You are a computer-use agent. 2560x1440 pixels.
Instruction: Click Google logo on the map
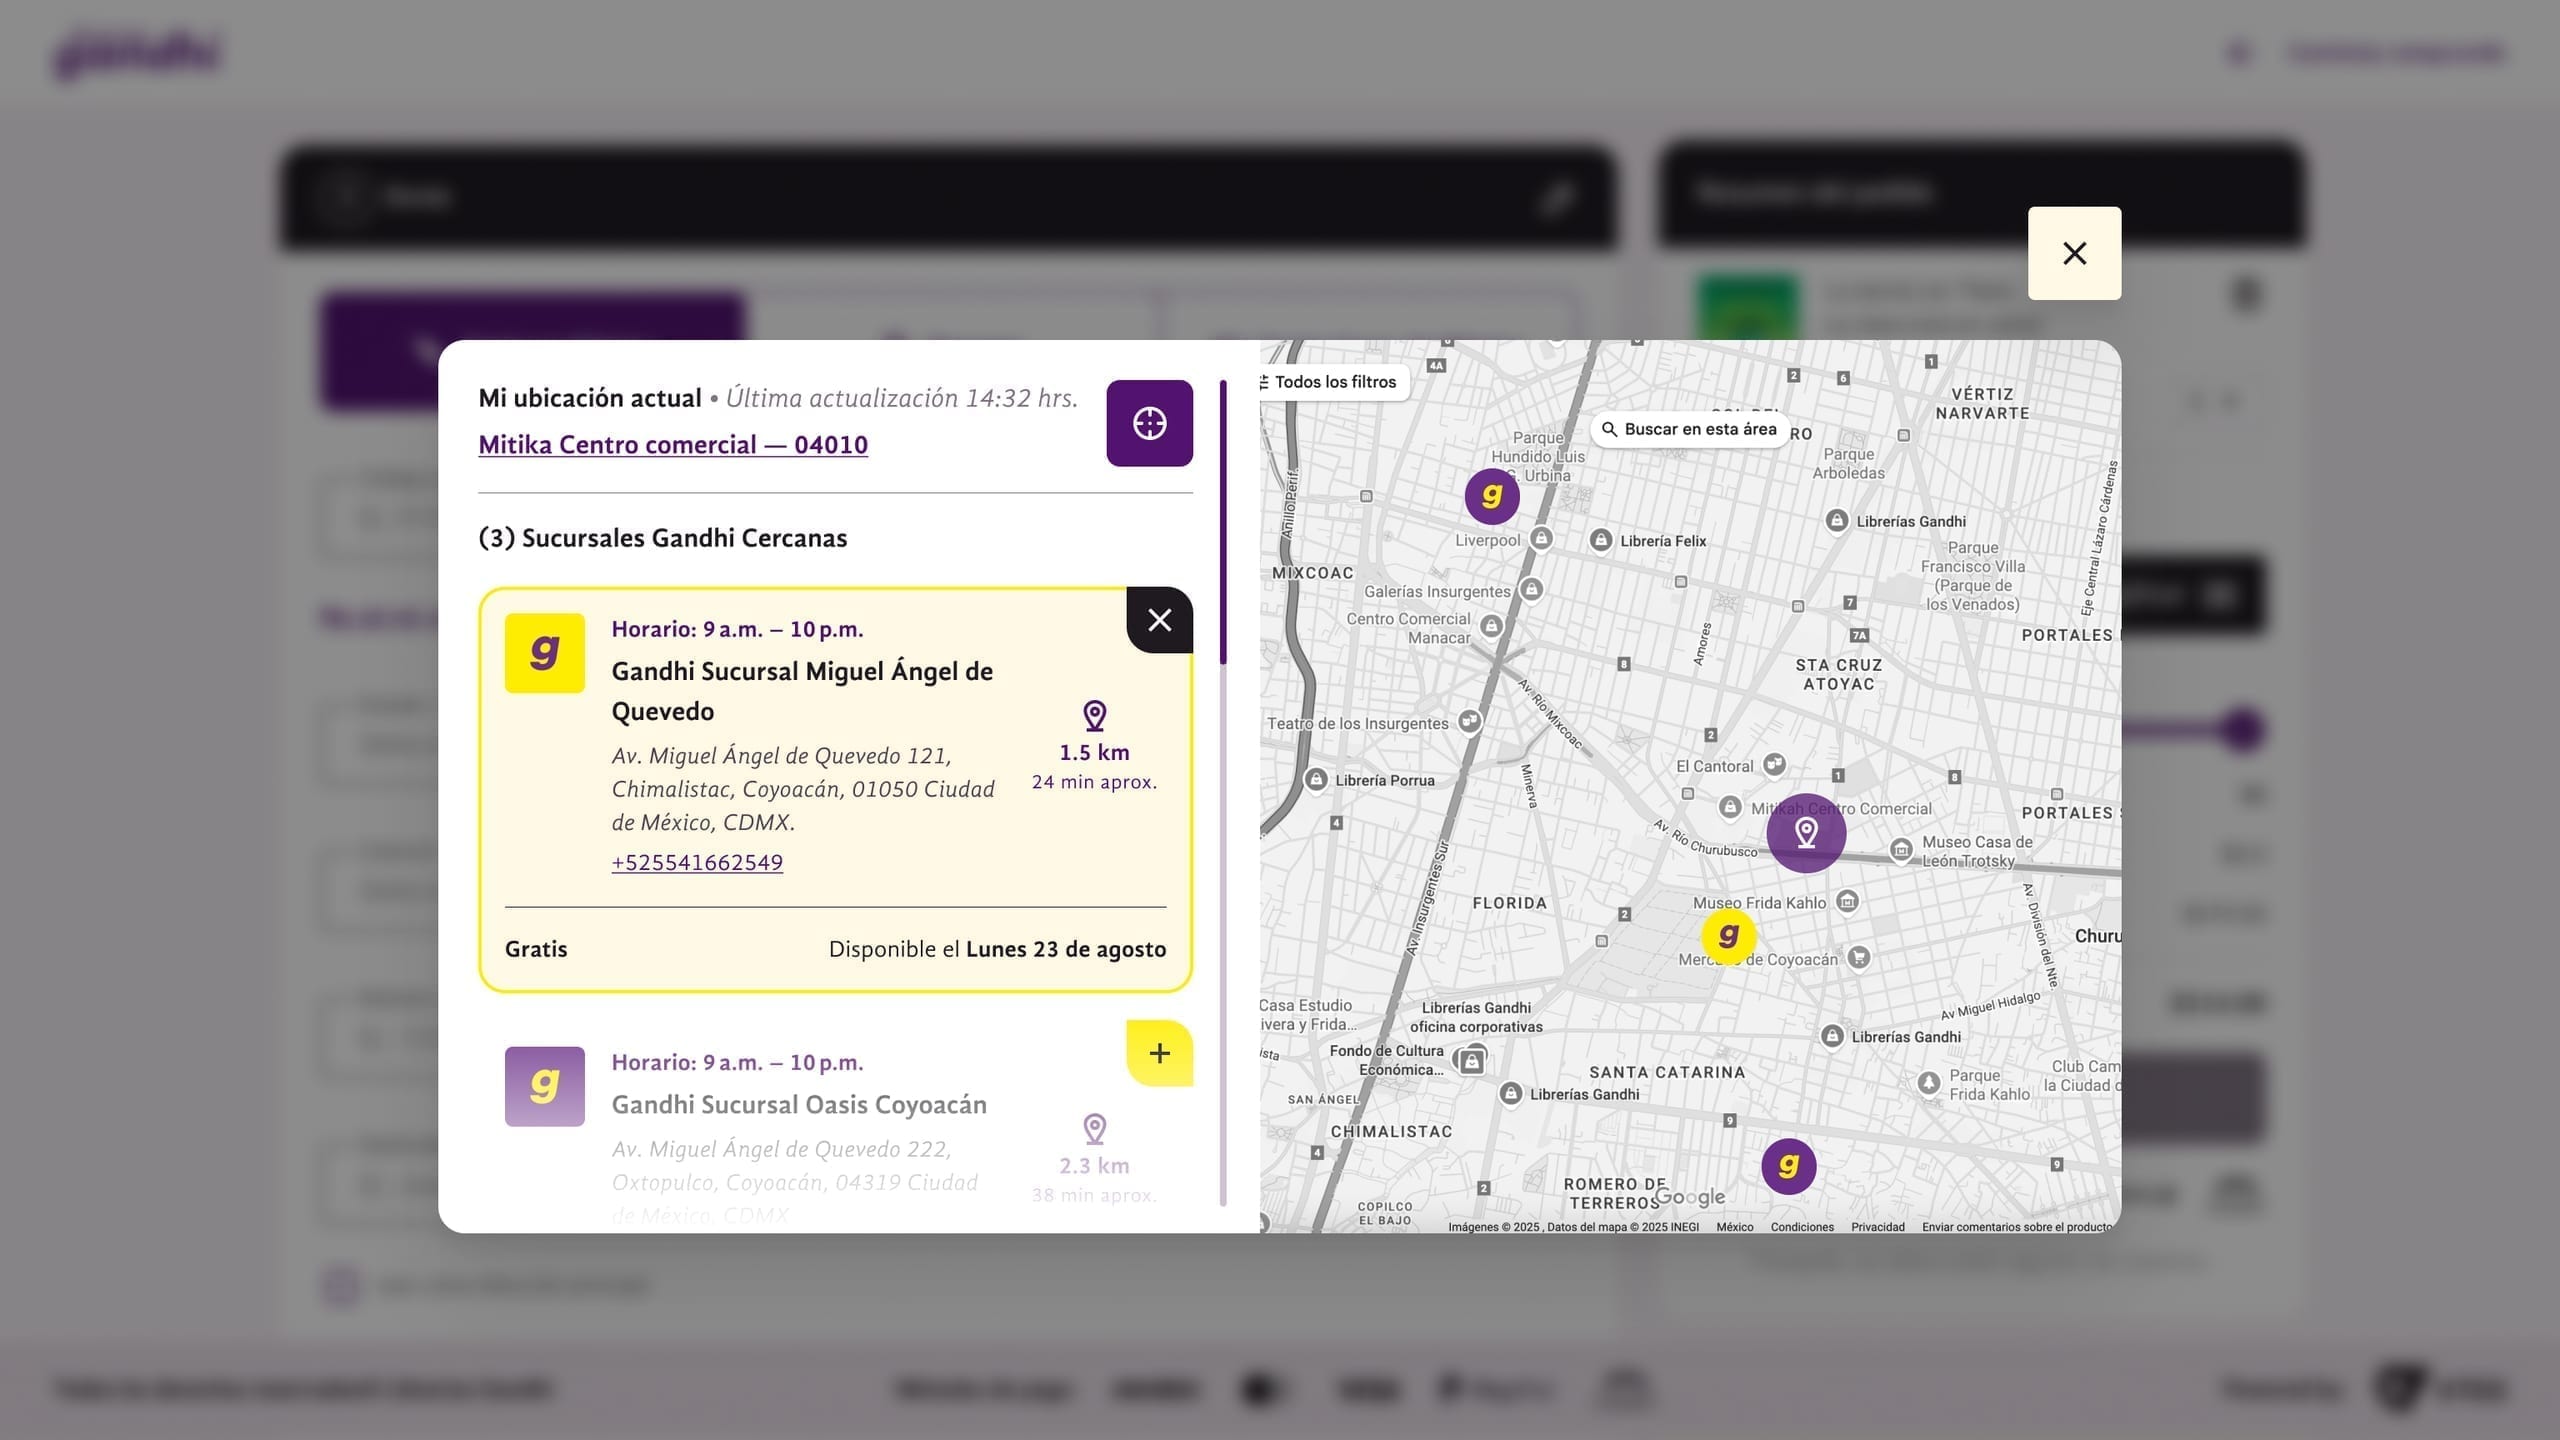pos(1690,1197)
